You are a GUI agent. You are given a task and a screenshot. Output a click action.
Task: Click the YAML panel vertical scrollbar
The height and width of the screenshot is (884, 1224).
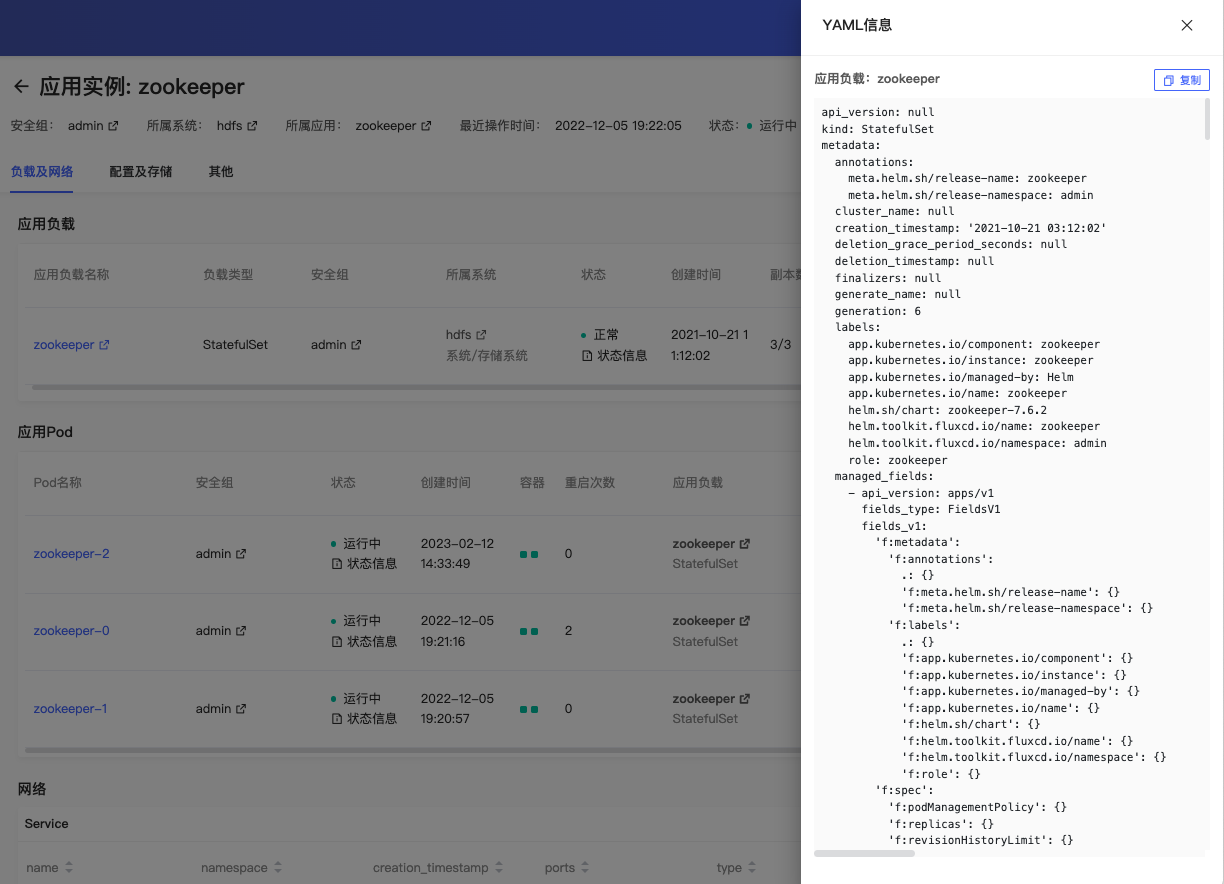coord(1207,118)
